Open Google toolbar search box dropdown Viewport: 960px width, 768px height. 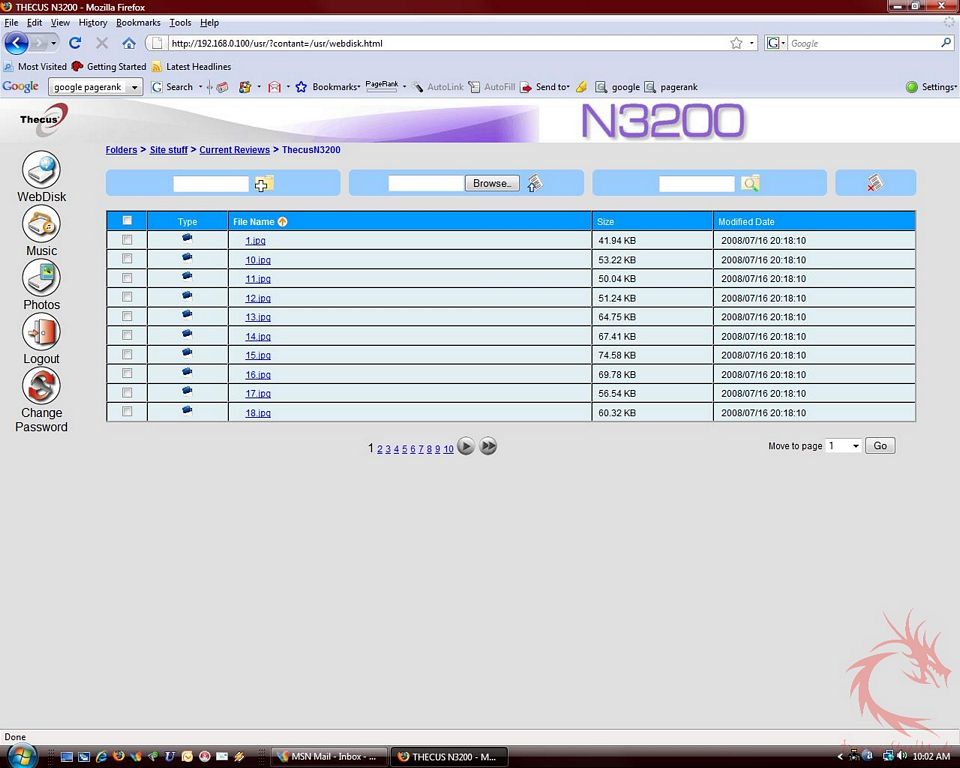coord(135,87)
